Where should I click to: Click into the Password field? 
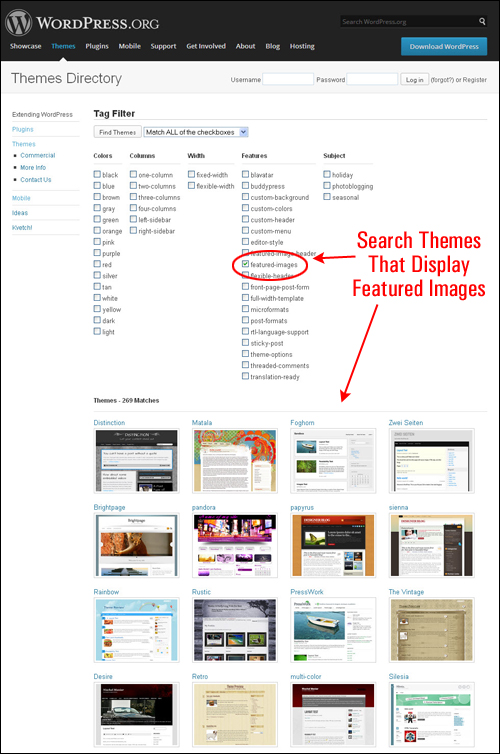click(373, 79)
